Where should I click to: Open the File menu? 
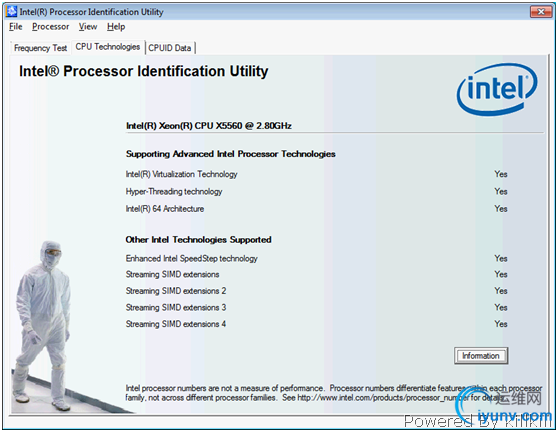16,27
